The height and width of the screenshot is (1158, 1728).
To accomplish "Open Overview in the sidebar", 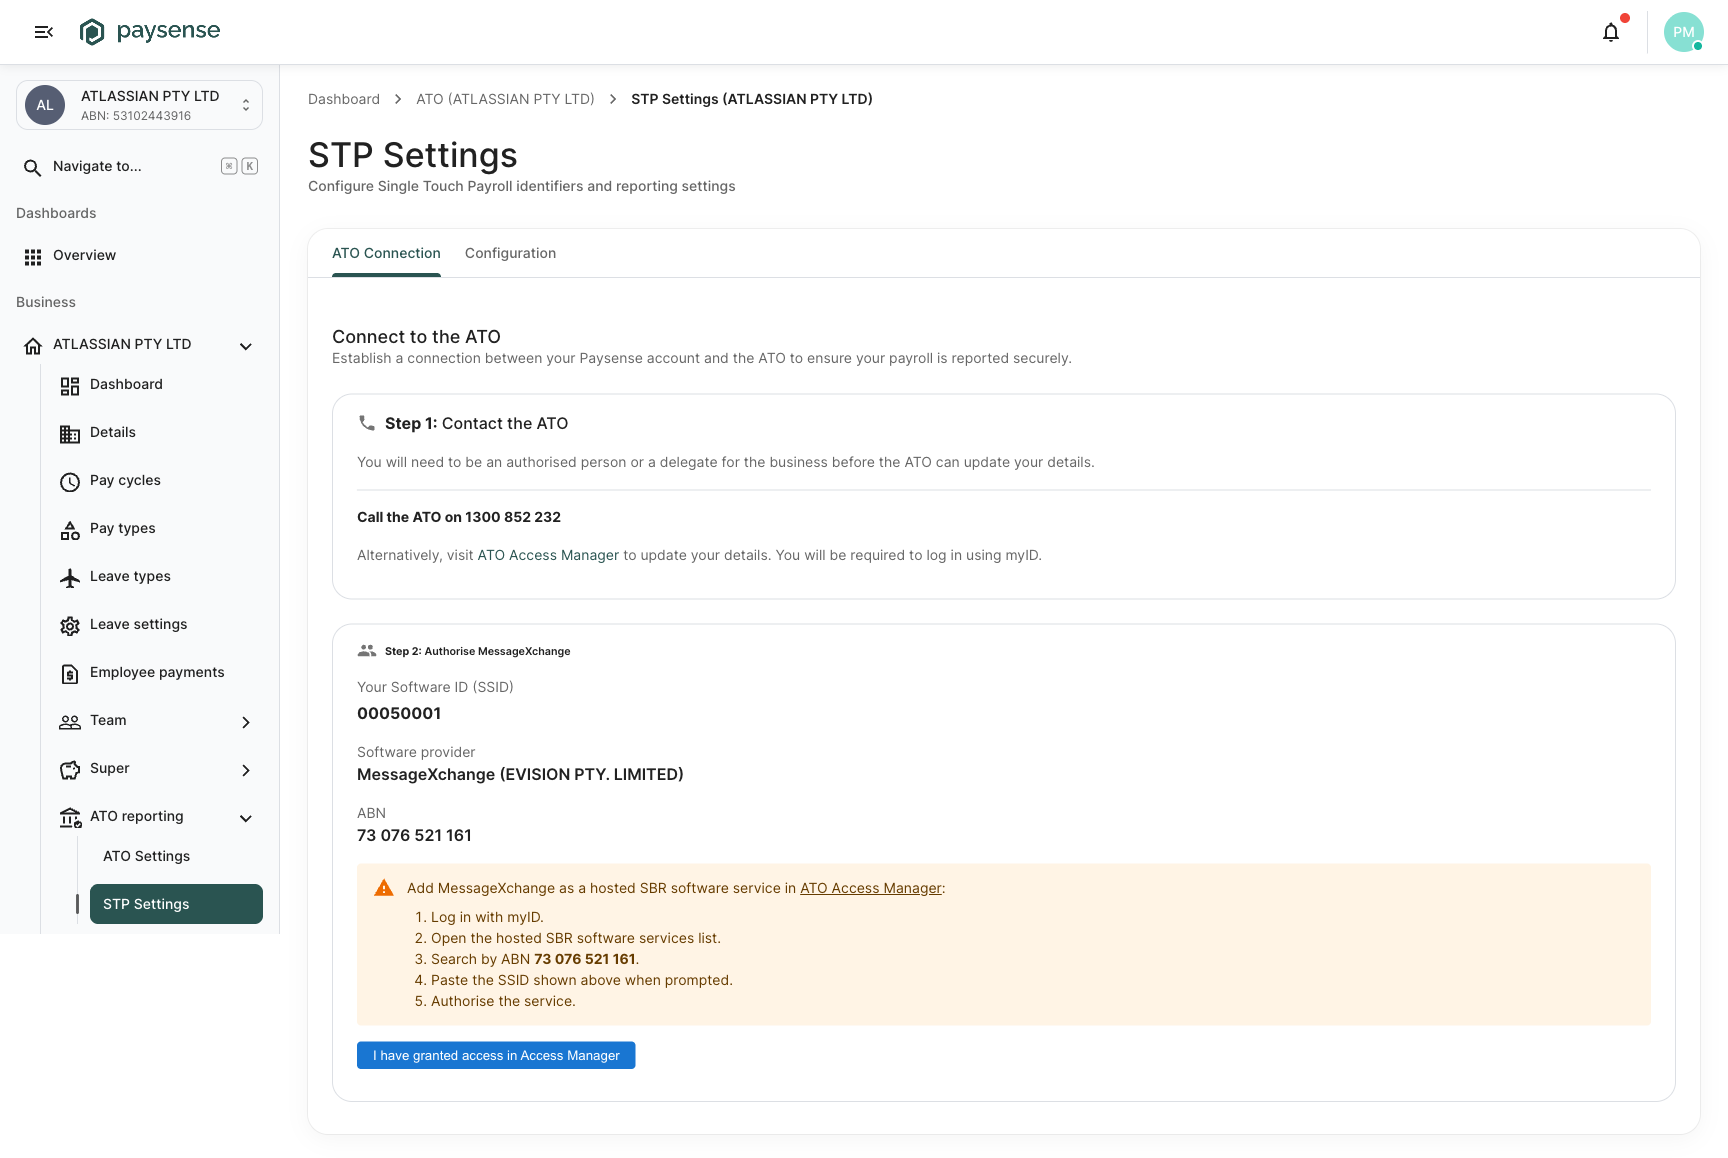I will coord(139,256).
